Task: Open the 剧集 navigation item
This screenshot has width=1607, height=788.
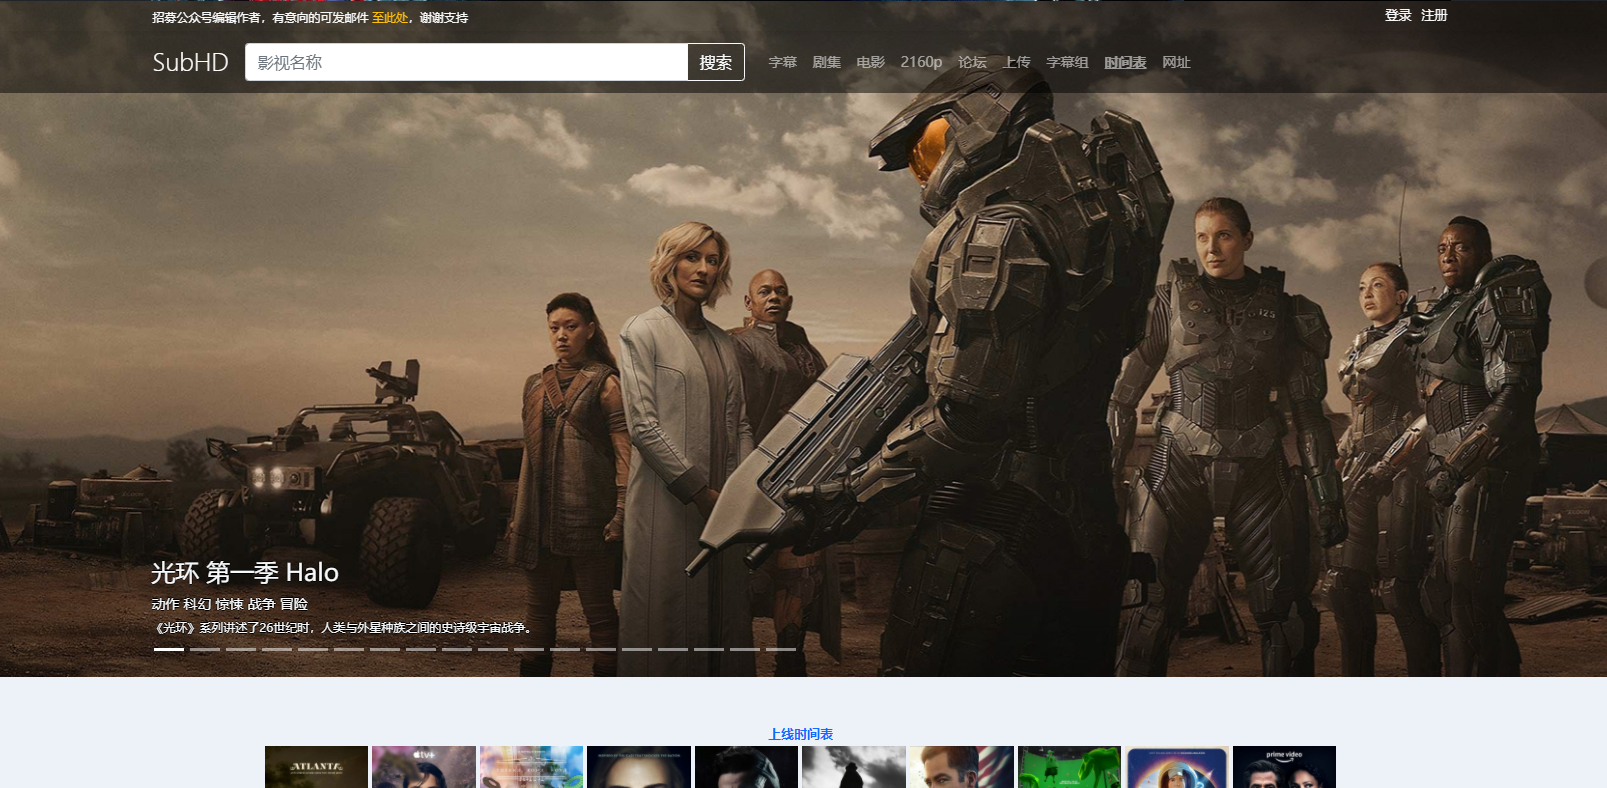Action: pos(826,62)
